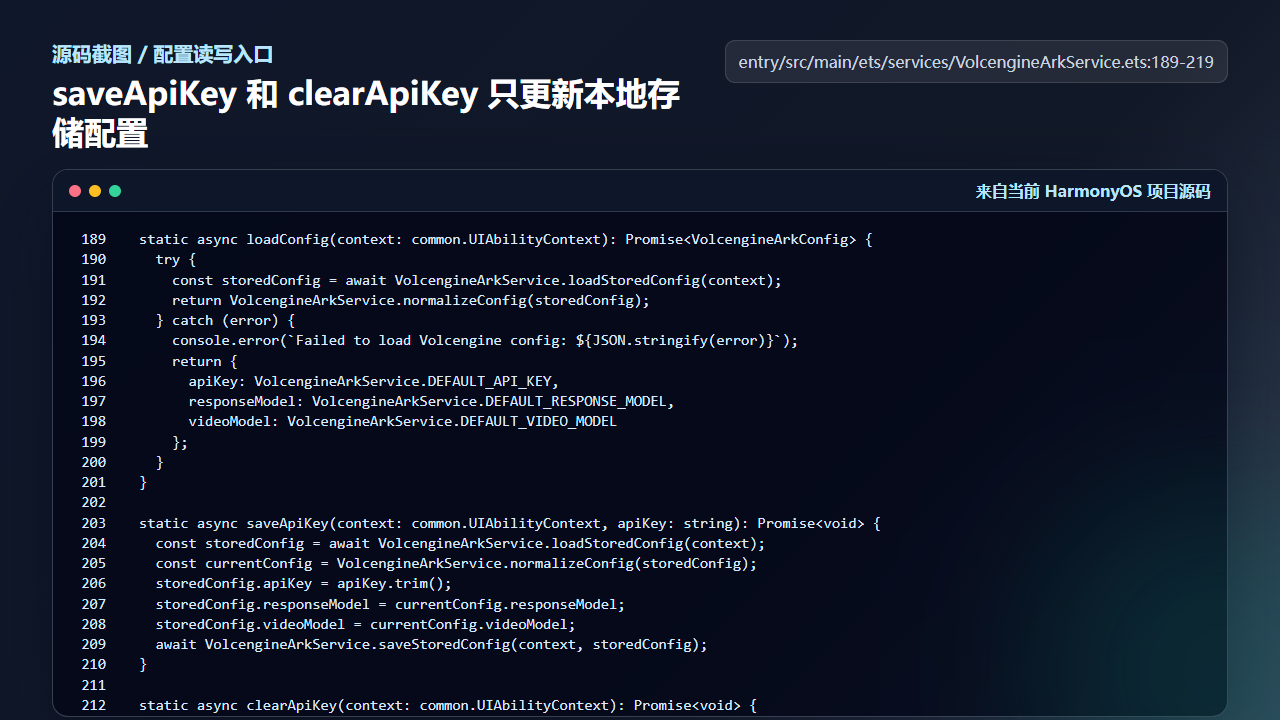Click the 'const currentConfig' line 205

[456, 563]
